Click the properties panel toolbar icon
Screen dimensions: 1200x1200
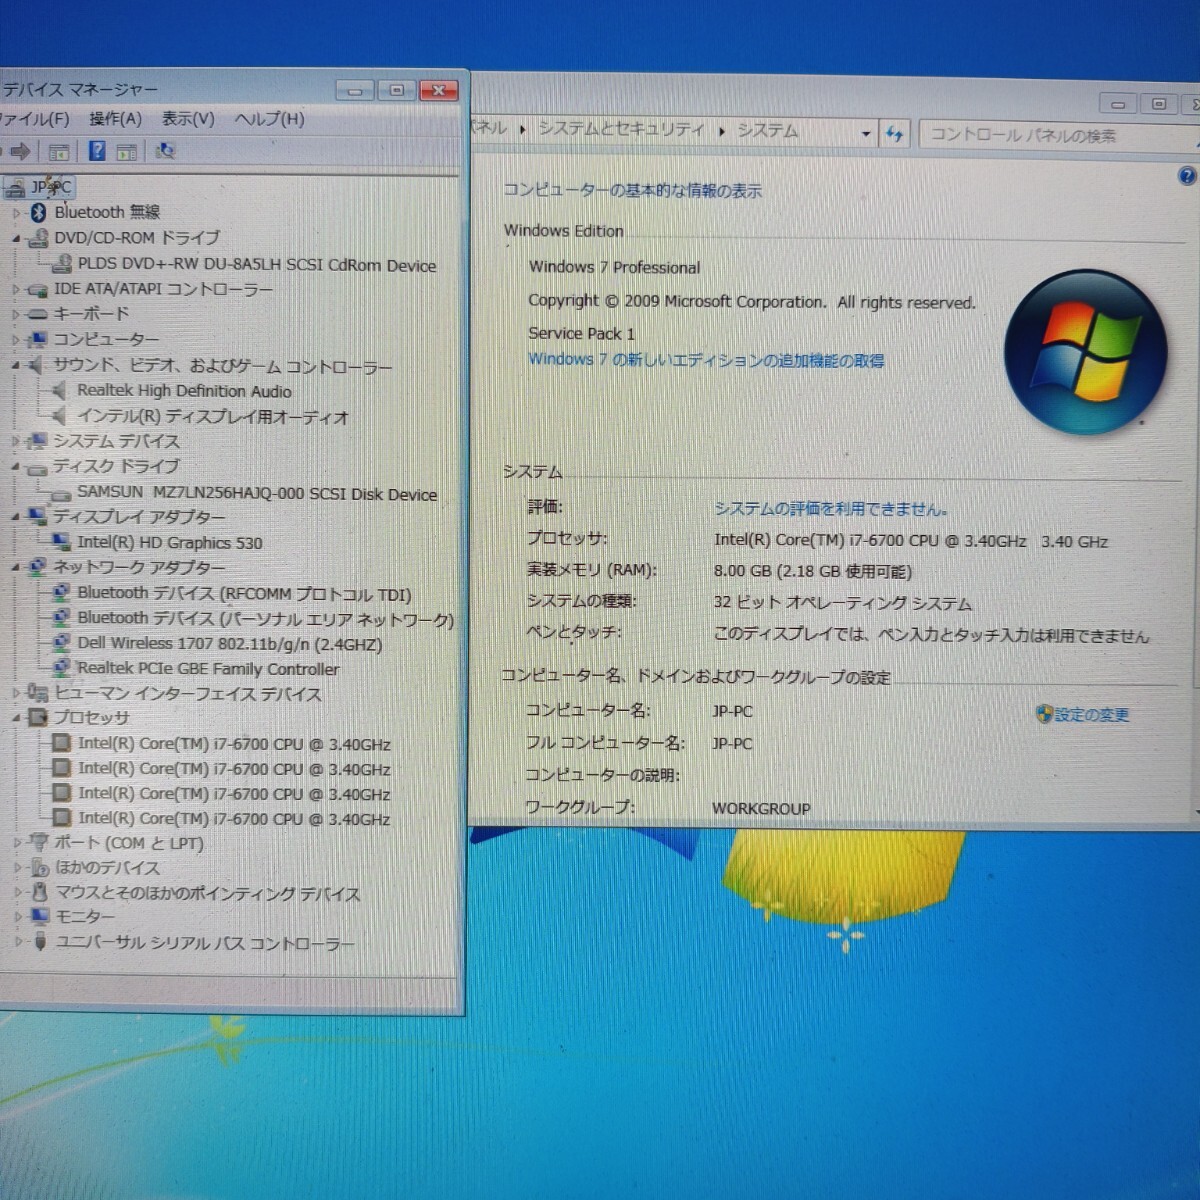(126, 152)
